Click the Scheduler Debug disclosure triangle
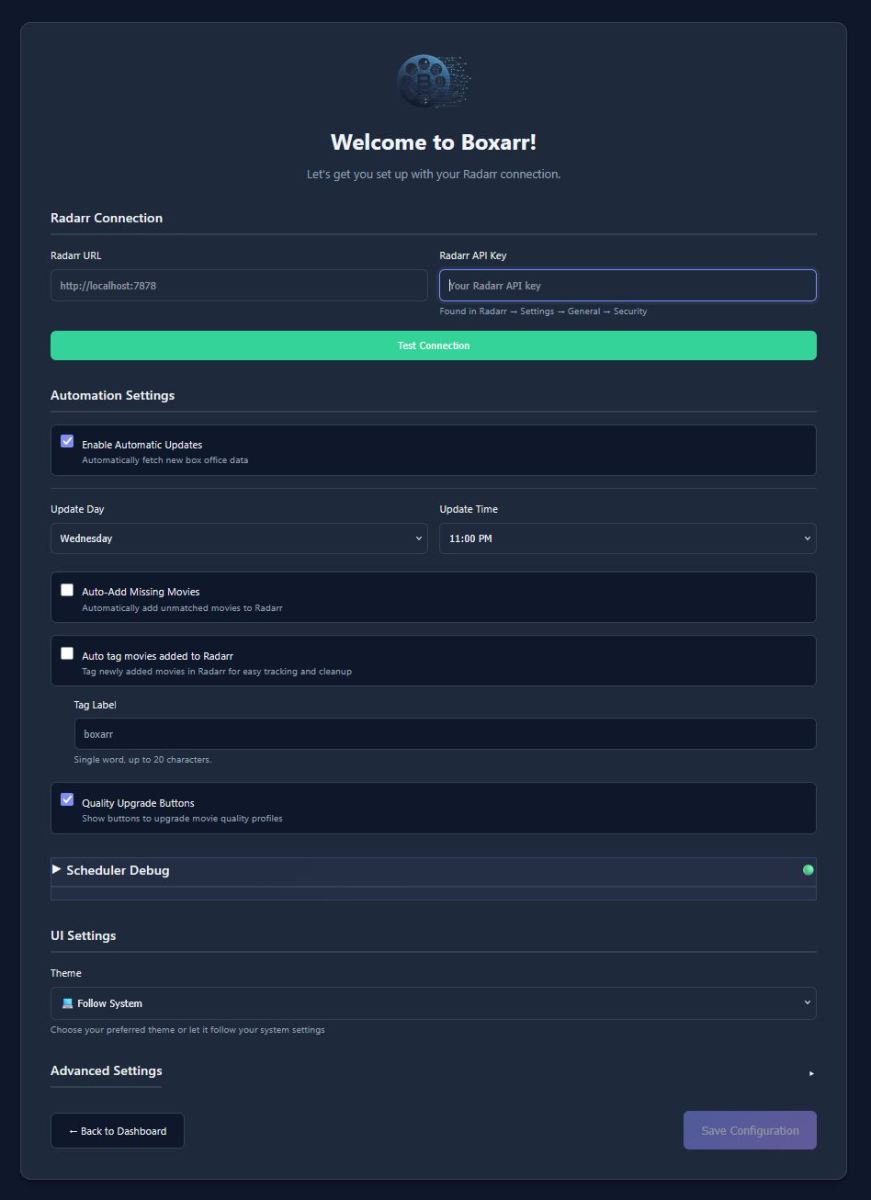The height and width of the screenshot is (1200, 871). [57, 870]
